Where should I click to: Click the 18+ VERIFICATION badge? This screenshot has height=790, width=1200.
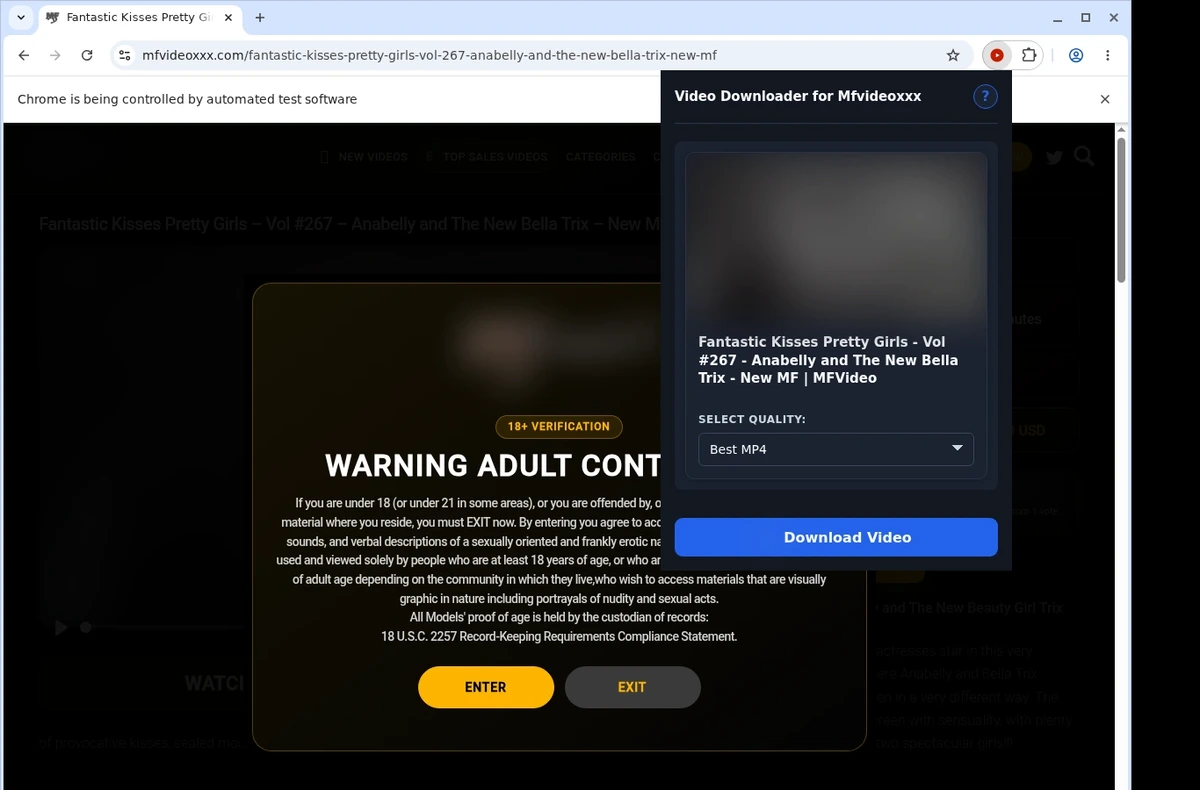pos(559,426)
